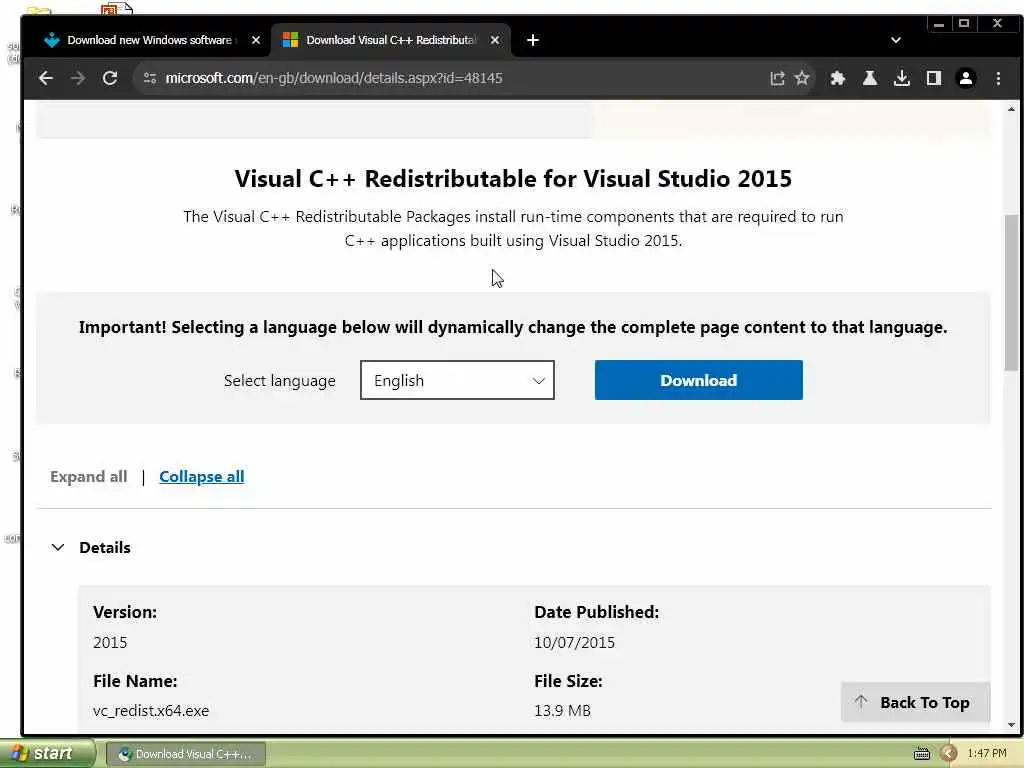The image size is (1024, 768).
Task: Close the Download Visual C++ Redistributable tab
Action: 495,40
